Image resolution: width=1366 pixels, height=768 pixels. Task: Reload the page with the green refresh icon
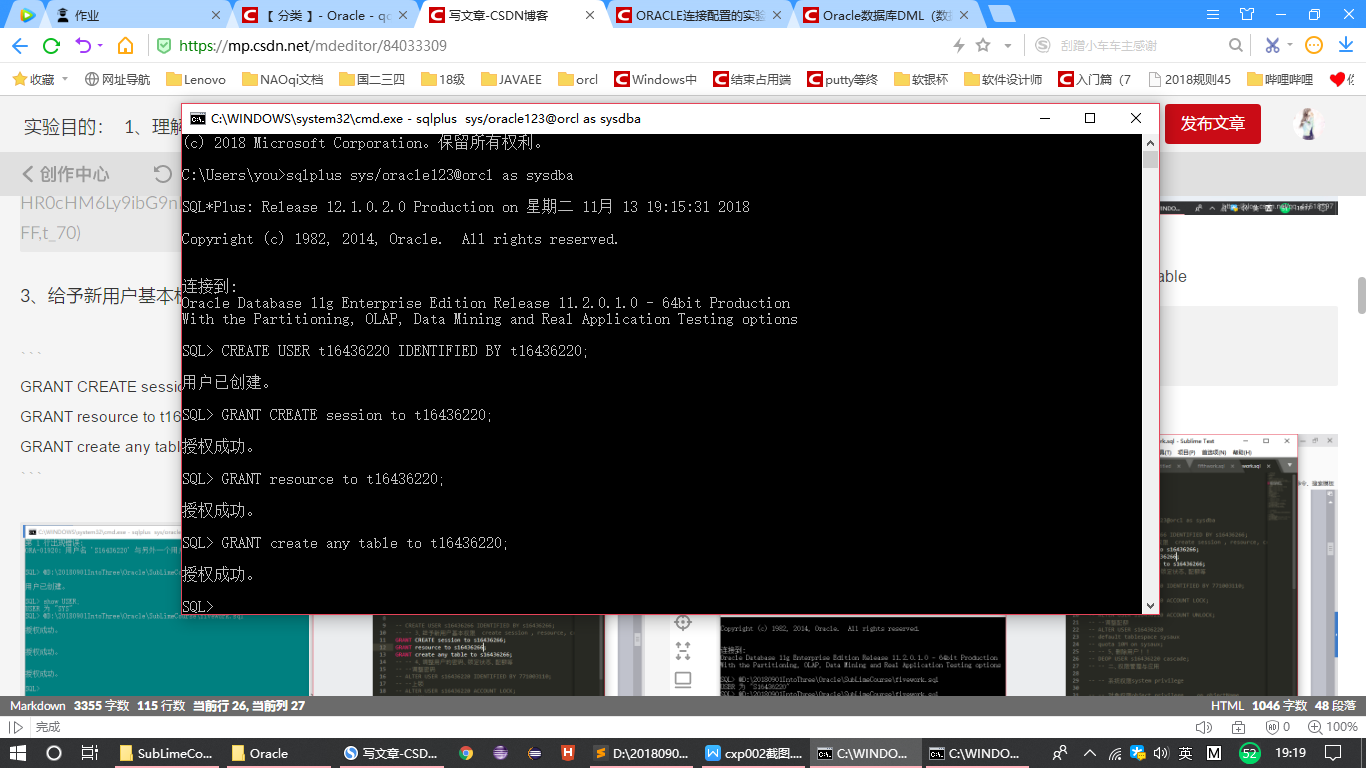tap(51, 46)
